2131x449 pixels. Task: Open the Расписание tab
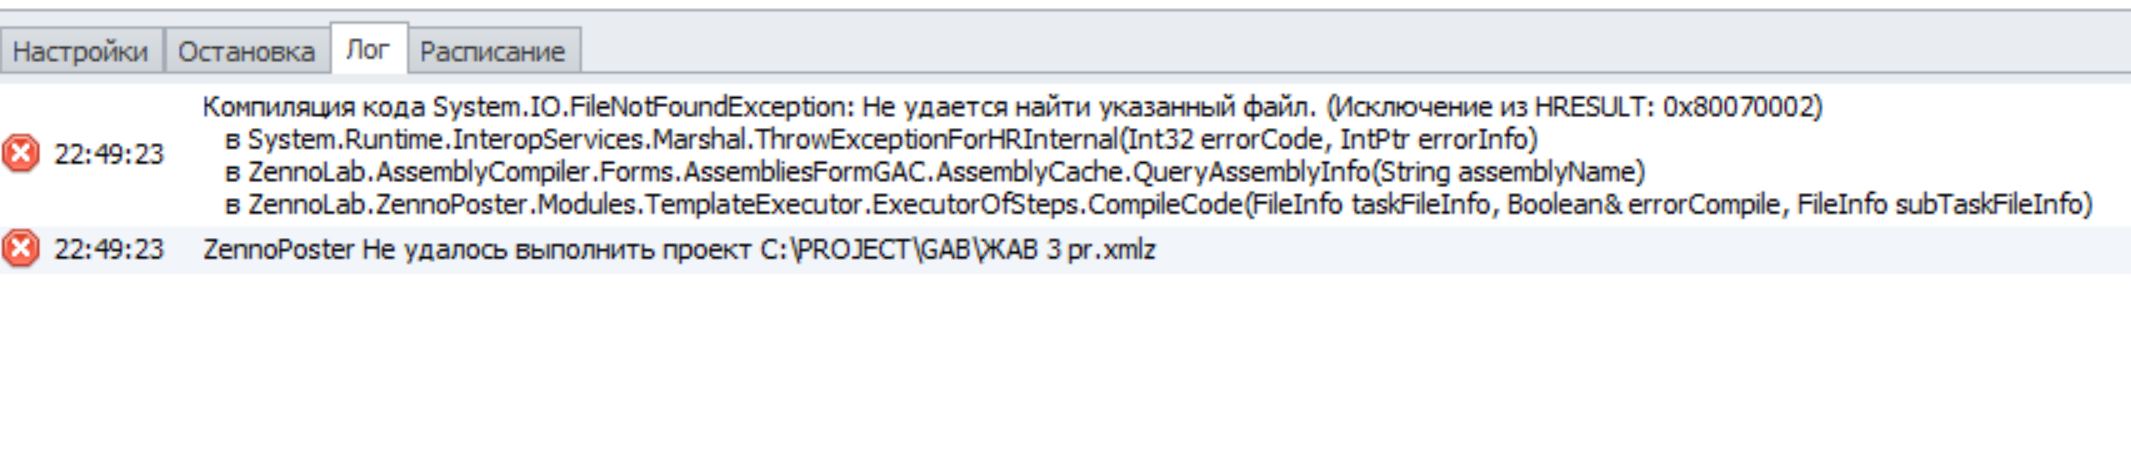click(493, 51)
